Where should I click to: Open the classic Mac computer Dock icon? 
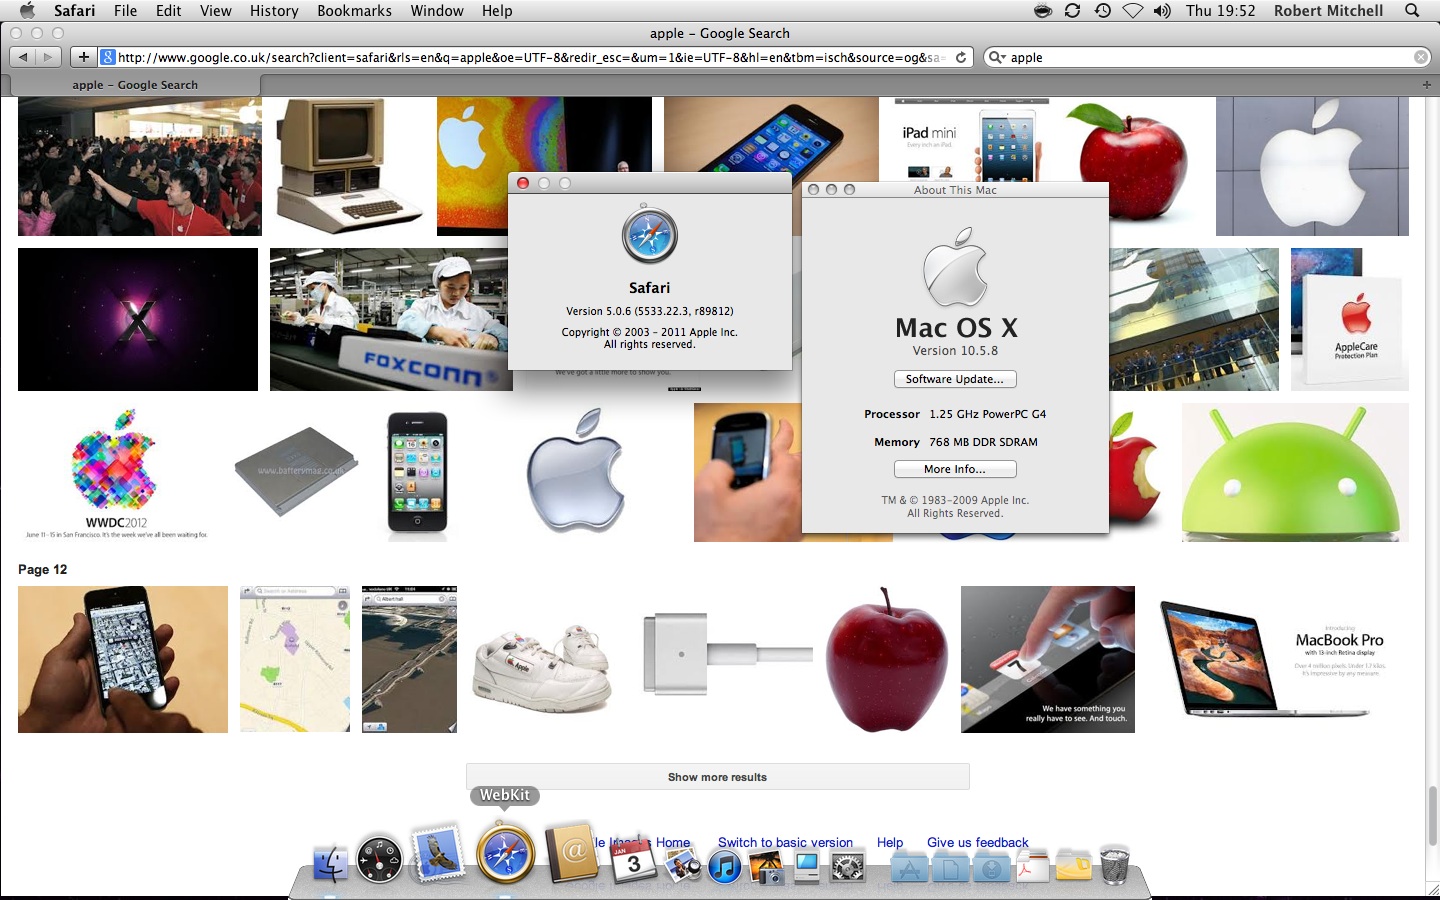click(807, 866)
